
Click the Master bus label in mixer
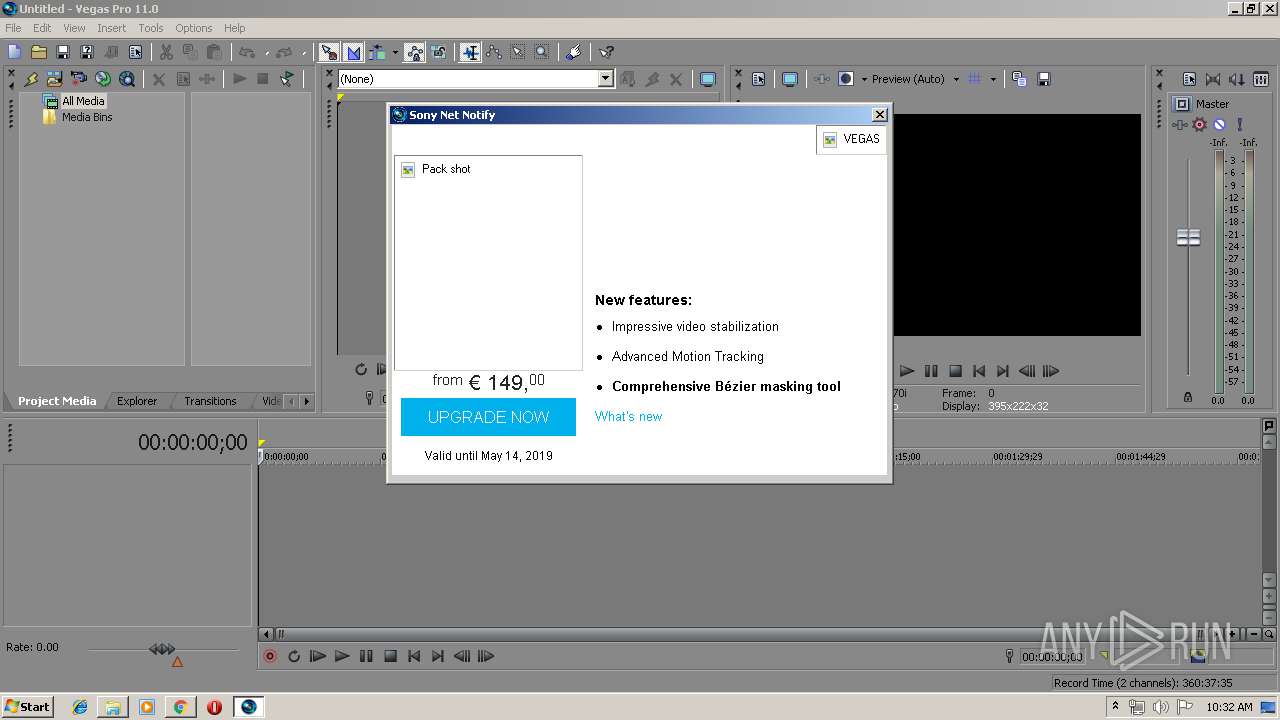[1212, 104]
